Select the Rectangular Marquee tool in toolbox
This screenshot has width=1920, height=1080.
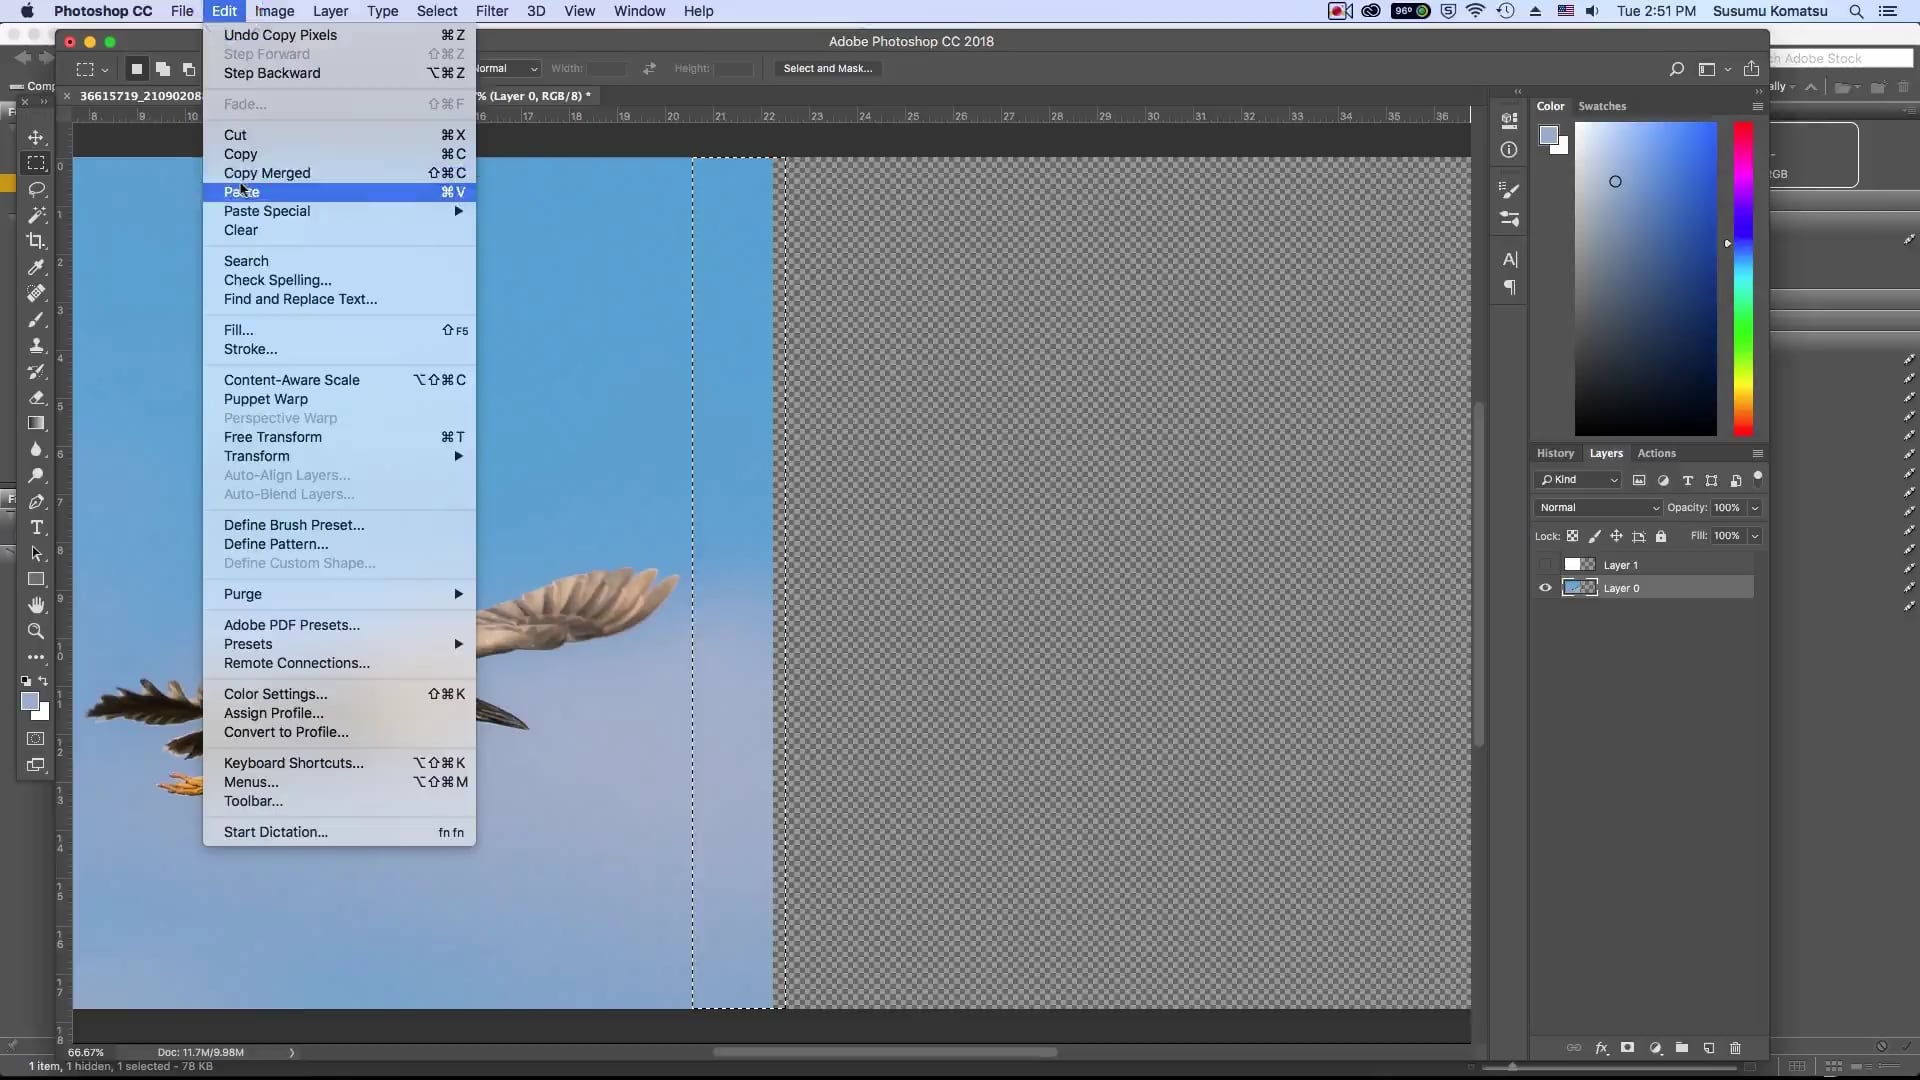point(36,163)
